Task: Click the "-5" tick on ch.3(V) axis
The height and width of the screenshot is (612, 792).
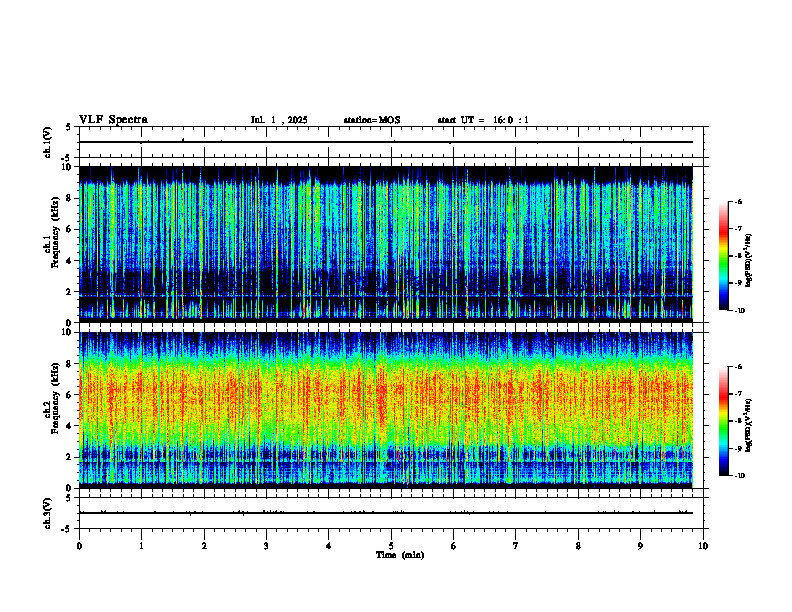Action: [x=66, y=529]
